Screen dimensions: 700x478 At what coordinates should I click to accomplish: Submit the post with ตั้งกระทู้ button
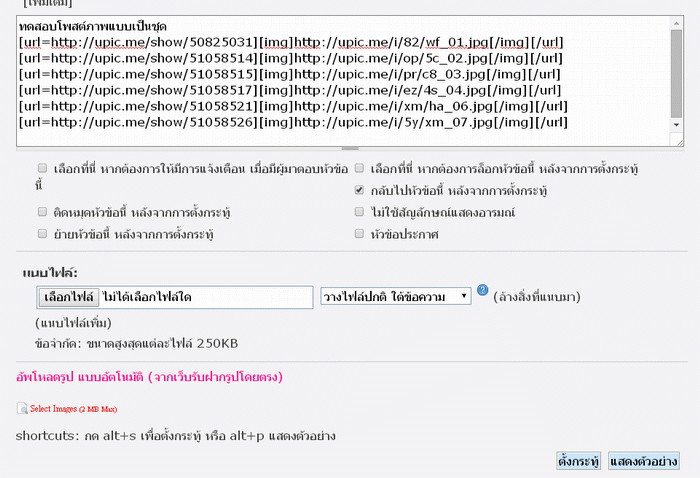[x=578, y=461]
